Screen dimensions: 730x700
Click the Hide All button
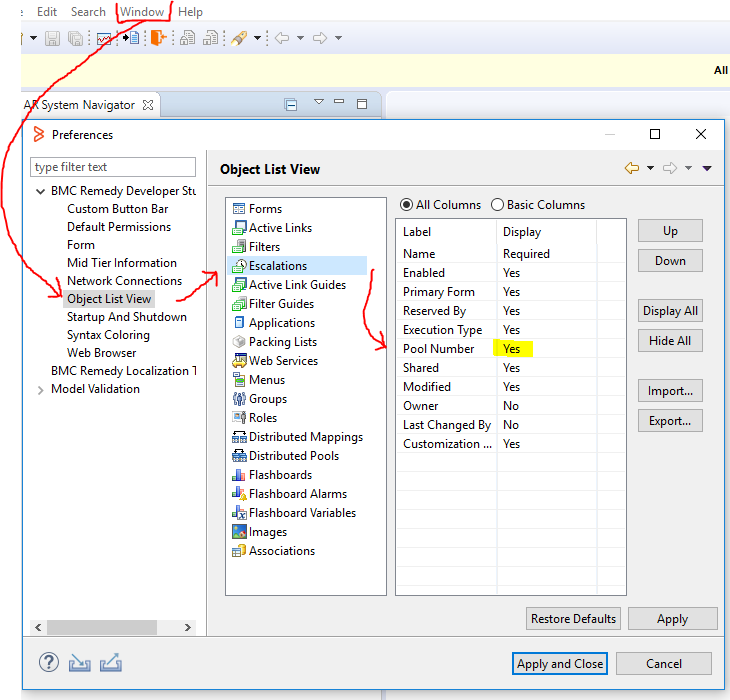point(670,341)
